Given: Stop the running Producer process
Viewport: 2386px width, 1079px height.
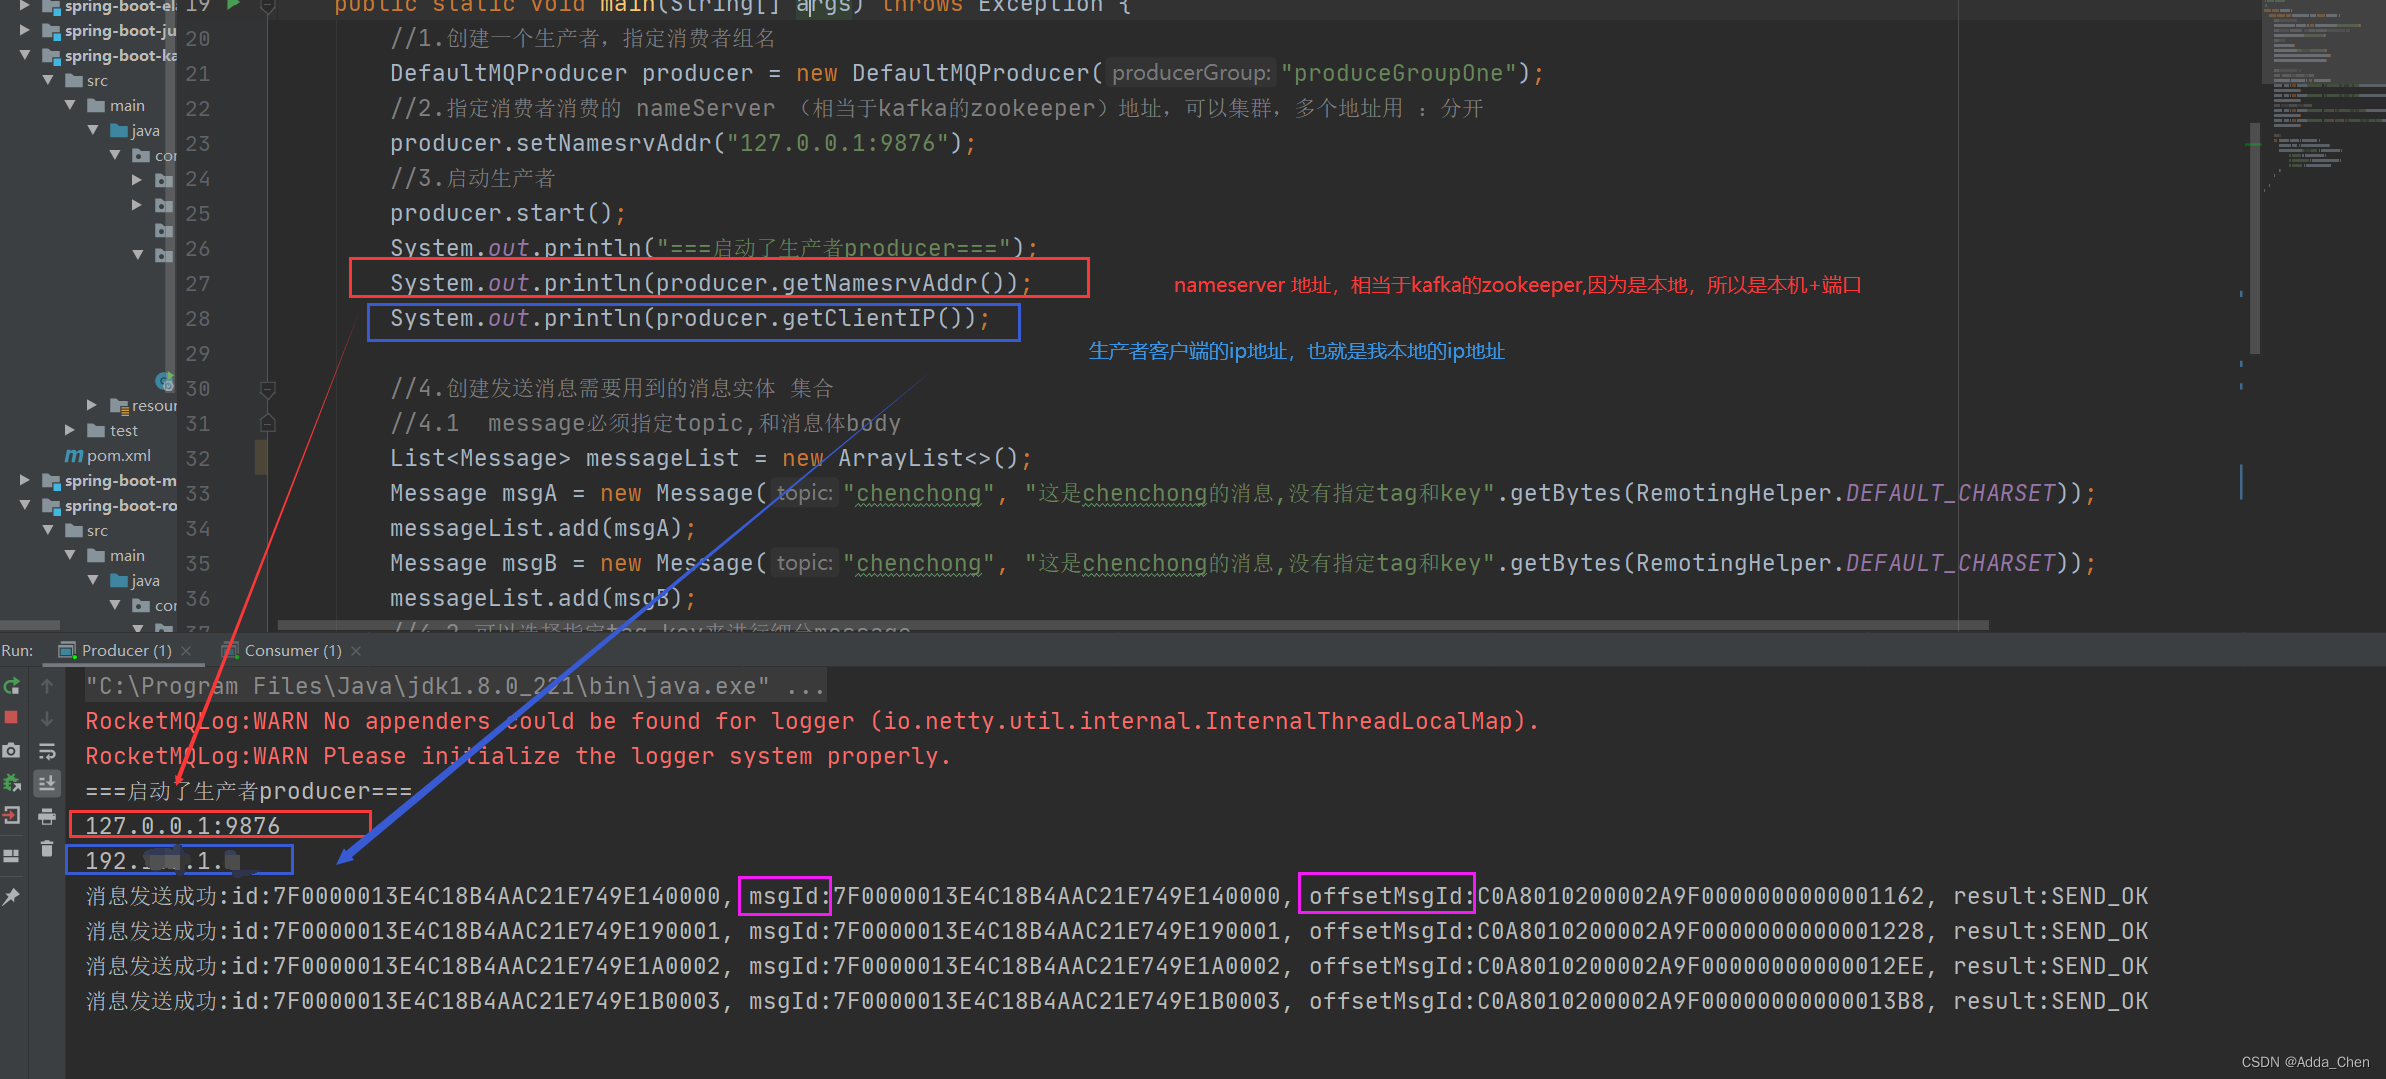Looking at the screenshot, I should click(x=12, y=718).
